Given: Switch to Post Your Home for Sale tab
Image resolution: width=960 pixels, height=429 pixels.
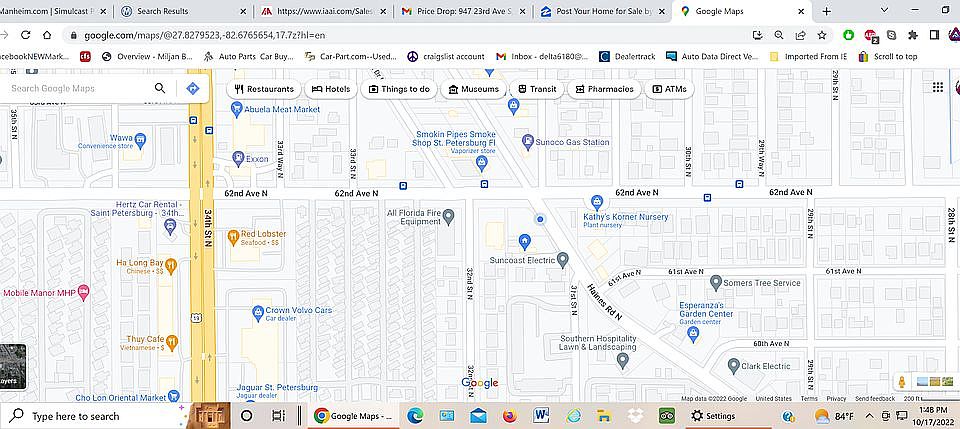Looking at the screenshot, I should tap(601, 11).
